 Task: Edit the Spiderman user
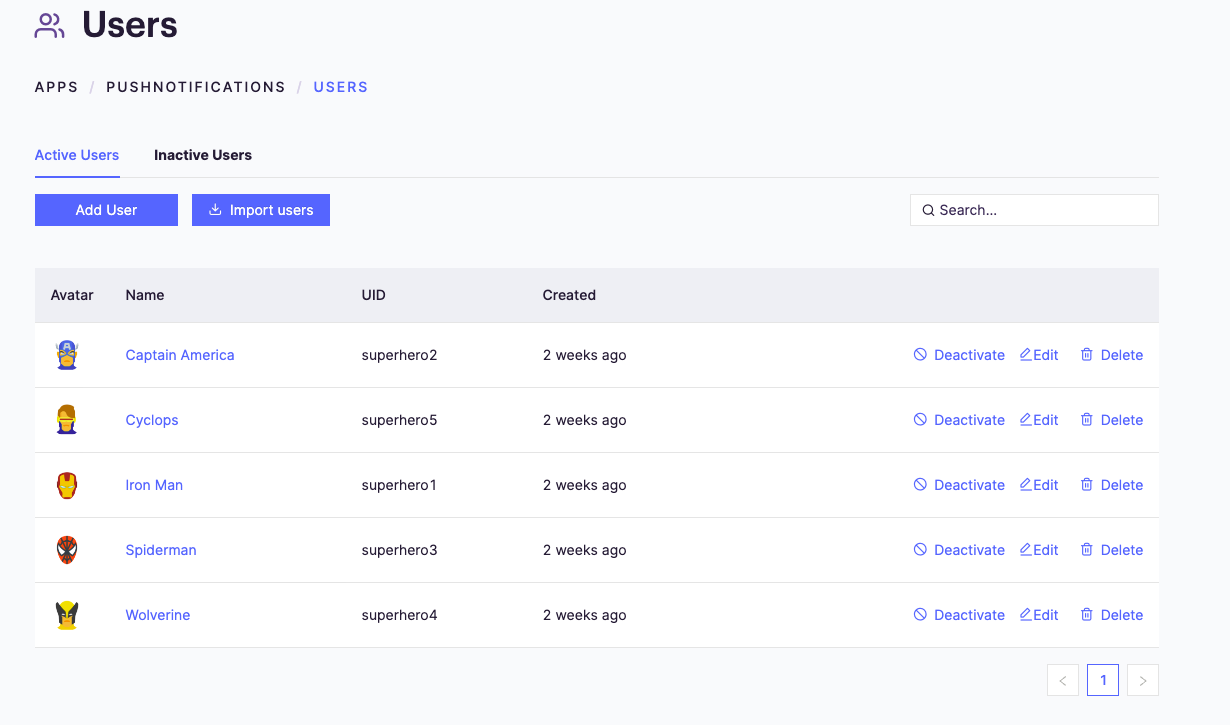click(1039, 550)
